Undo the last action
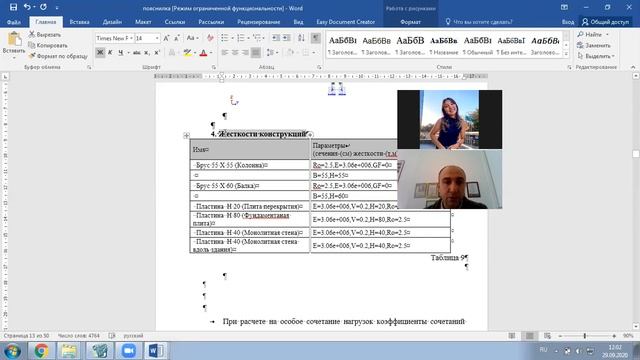The image size is (640, 360). click(x=27, y=7)
